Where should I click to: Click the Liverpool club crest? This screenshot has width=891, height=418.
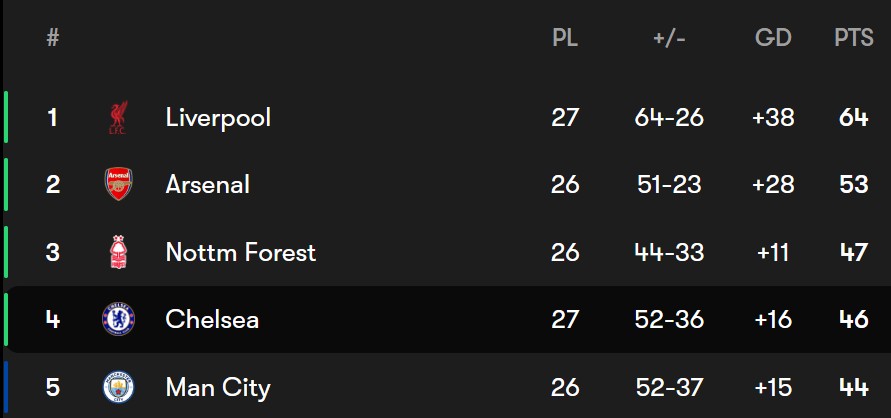point(118,118)
